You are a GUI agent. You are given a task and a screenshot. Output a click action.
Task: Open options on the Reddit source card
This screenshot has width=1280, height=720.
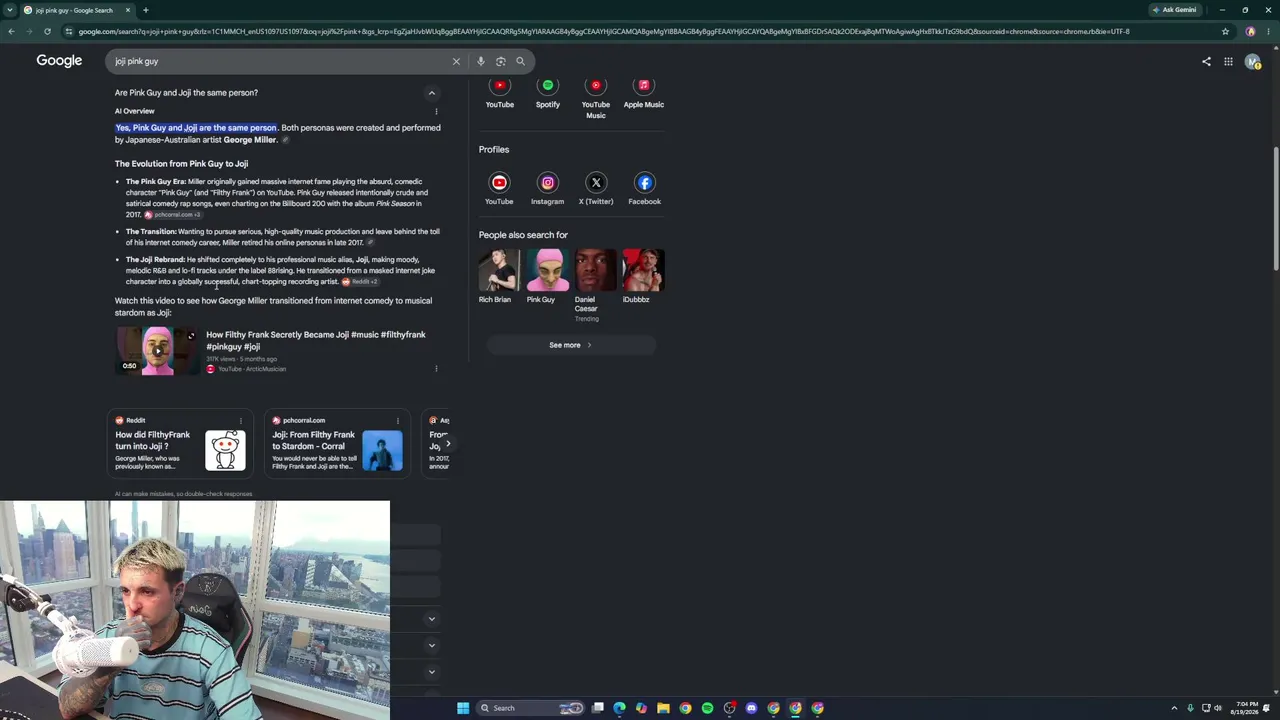point(240,420)
